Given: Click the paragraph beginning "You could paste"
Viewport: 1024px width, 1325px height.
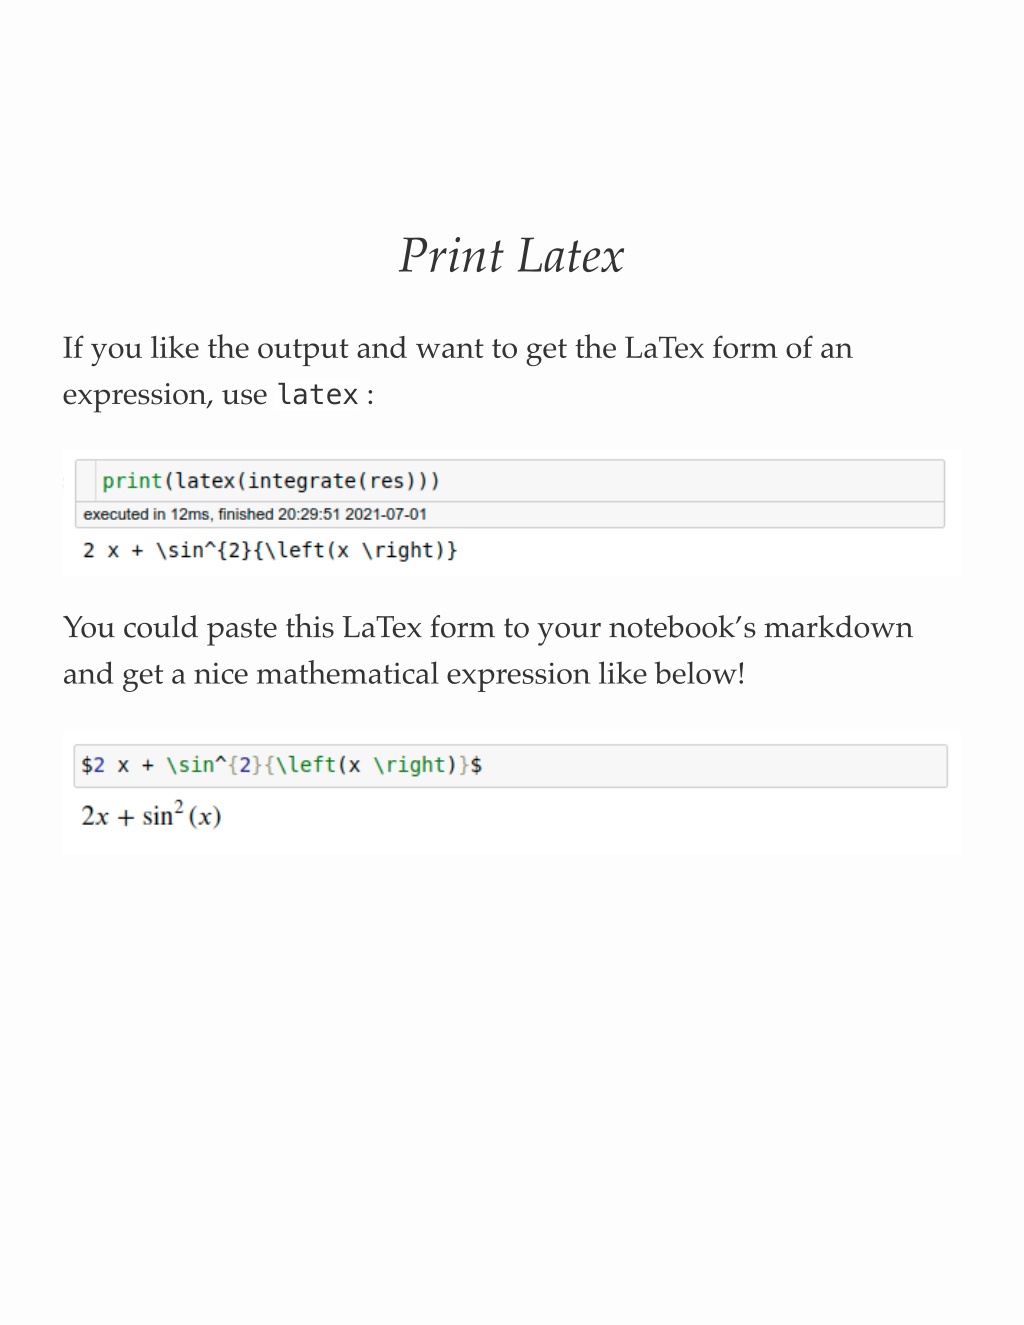Looking at the screenshot, I should tap(488, 650).
